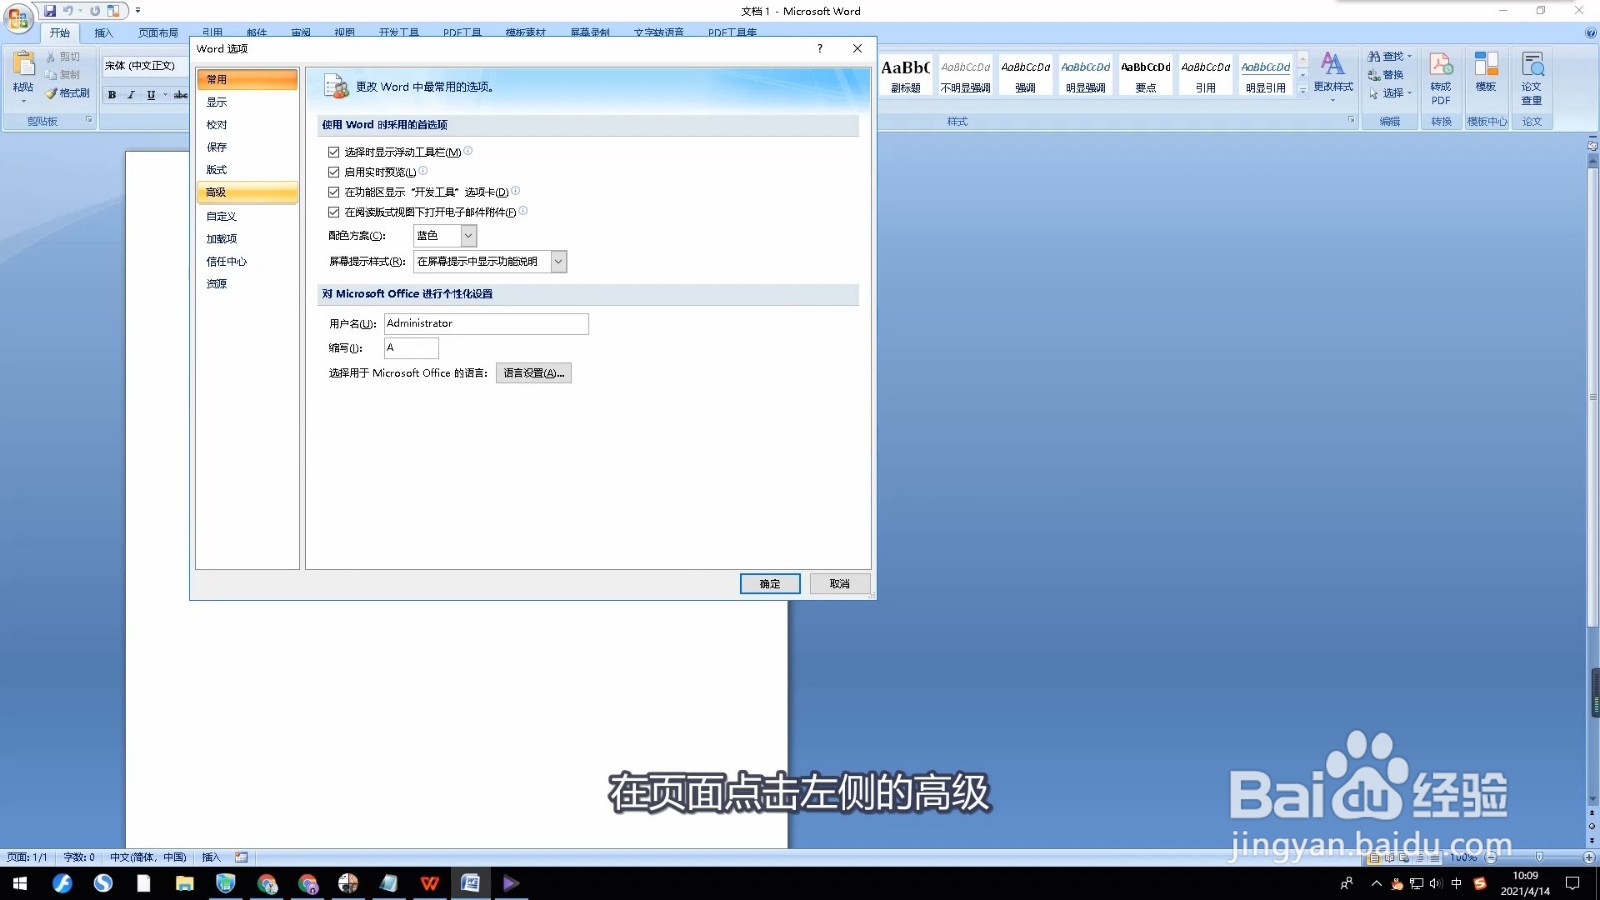Select 高级 in the options sidebar
The height and width of the screenshot is (900, 1600).
pyautogui.click(x=216, y=192)
